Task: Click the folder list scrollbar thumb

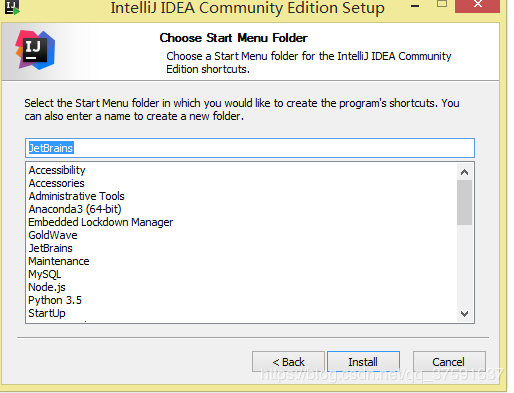Action: coord(464,203)
